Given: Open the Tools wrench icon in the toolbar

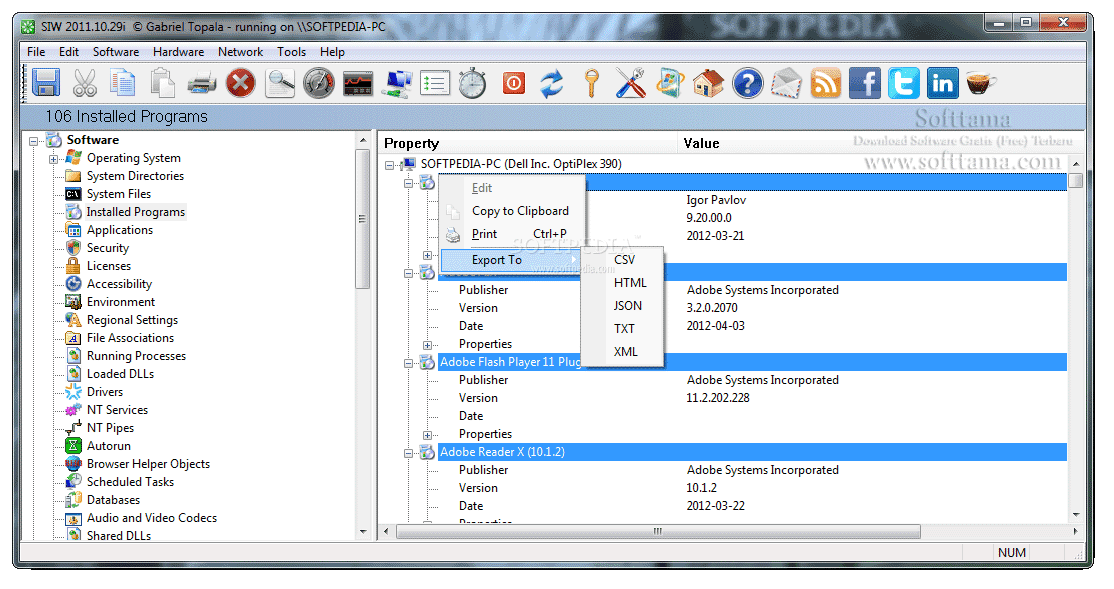Looking at the screenshot, I should [x=630, y=83].
